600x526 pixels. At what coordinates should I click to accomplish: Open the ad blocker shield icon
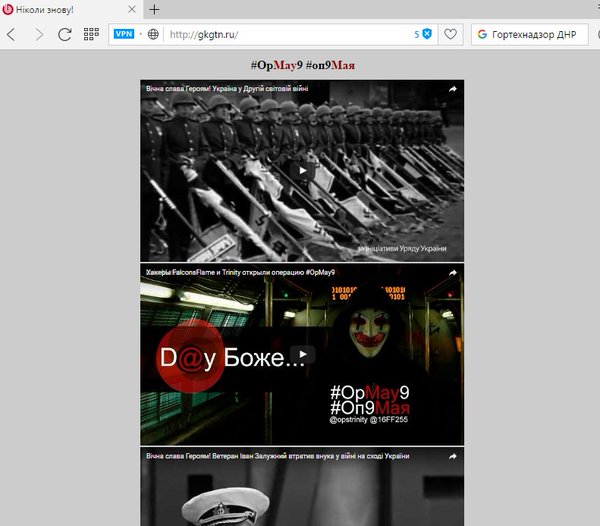pyautogui.click(x=427, y=34)
